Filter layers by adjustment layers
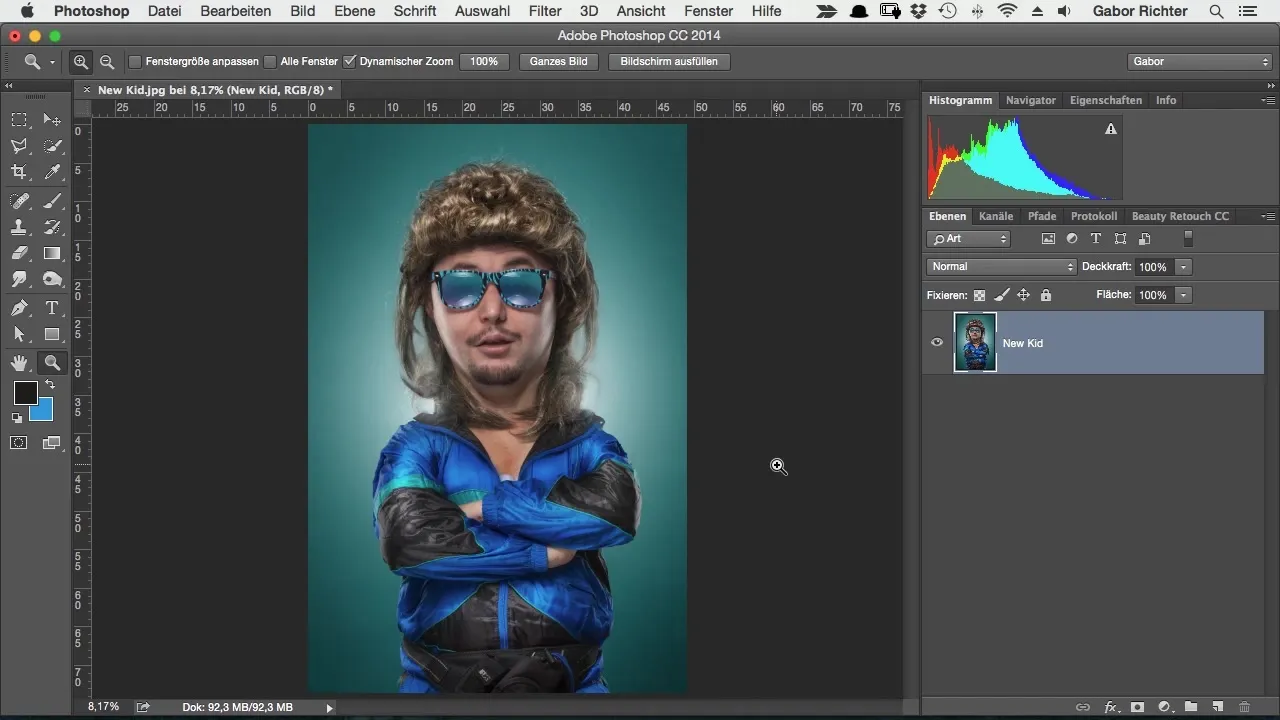The image size is (1280, 720). (x=1072, y=239)
